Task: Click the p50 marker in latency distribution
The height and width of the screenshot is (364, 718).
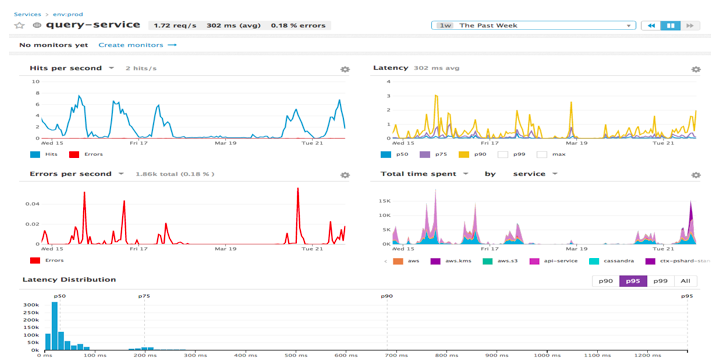Action: point(60,296)
